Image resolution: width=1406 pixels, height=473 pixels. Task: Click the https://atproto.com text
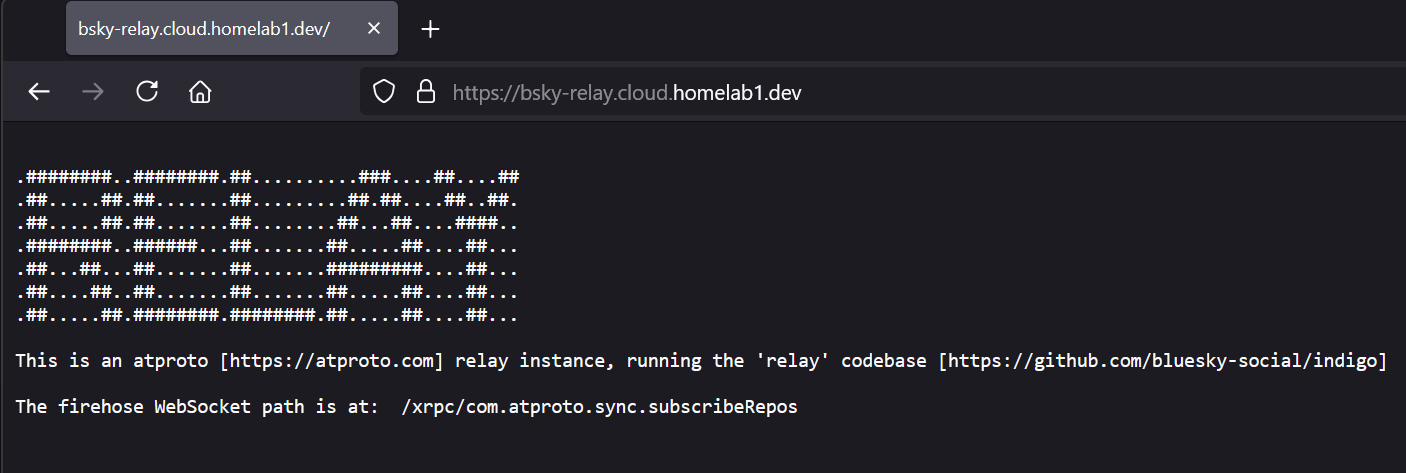pyautogui.click(x=332, y=361)
